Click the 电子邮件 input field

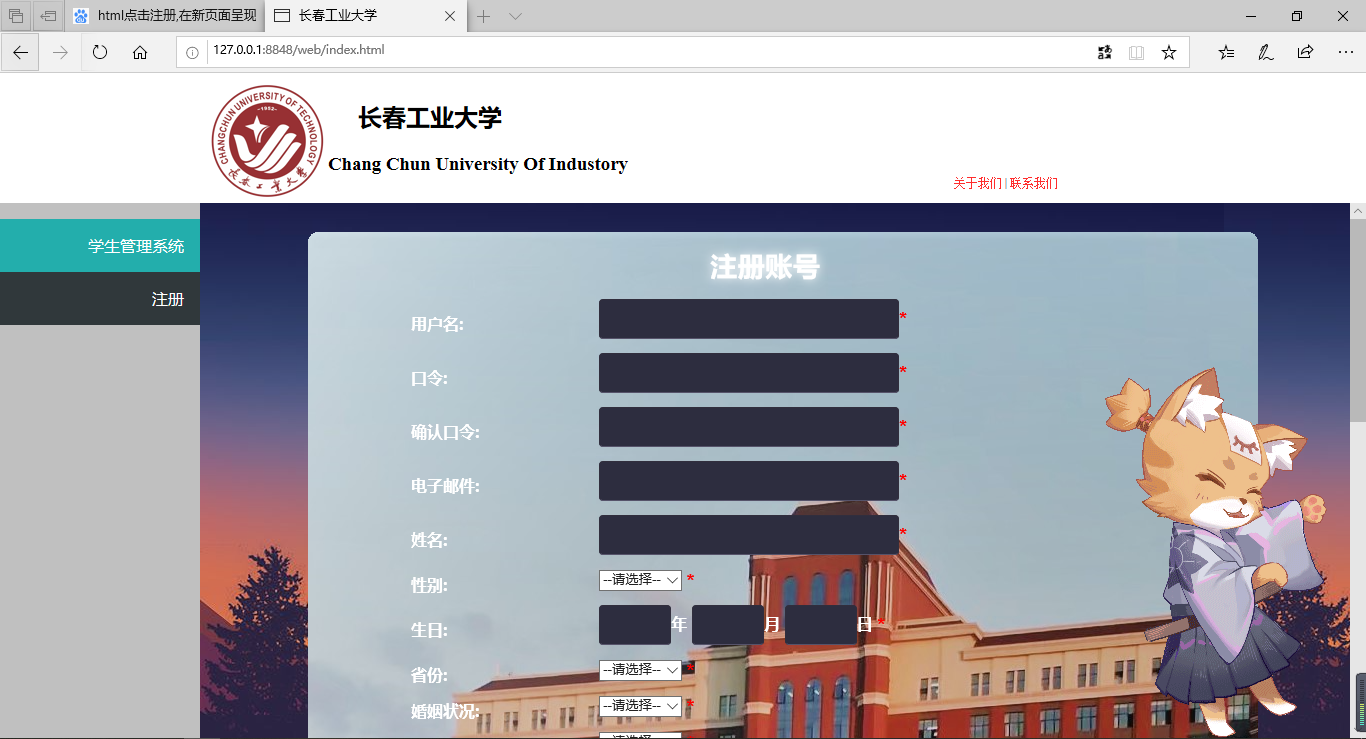pos(749,481)
